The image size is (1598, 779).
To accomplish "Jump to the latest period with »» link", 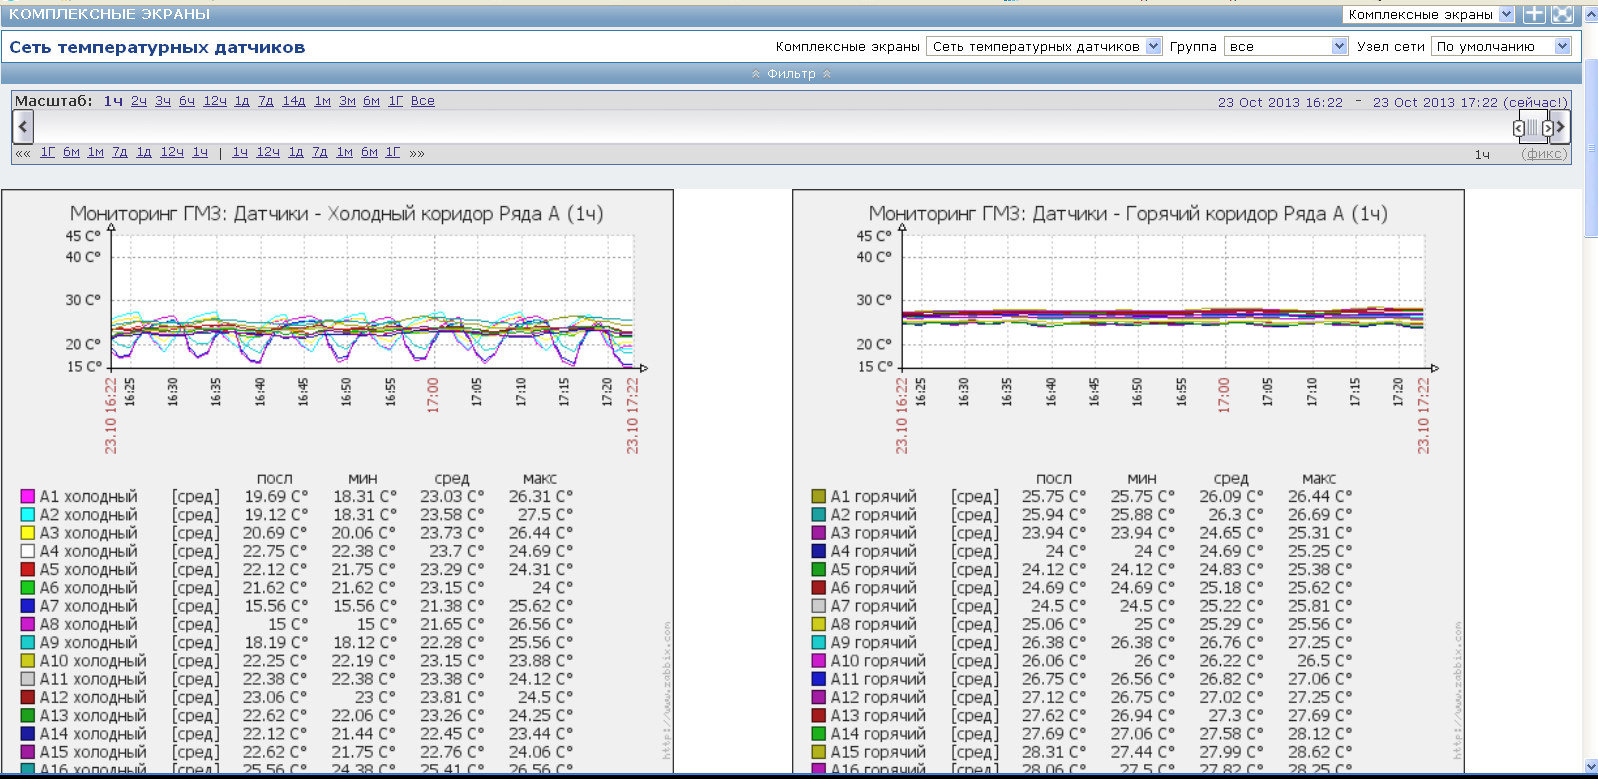I will [417, 153].
